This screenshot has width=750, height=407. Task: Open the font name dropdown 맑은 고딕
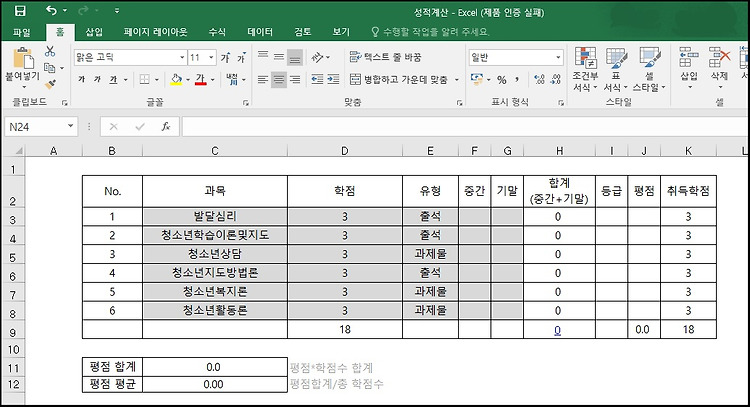(182, 57)
